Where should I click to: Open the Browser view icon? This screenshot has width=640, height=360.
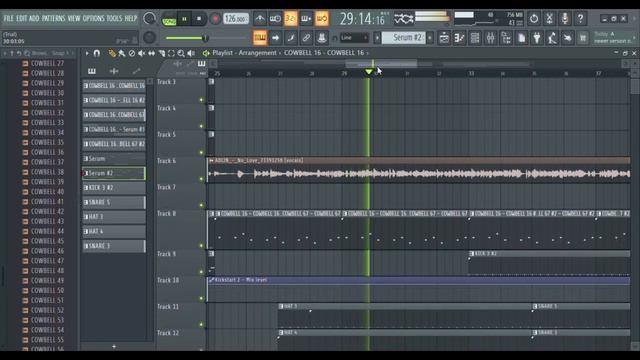[506, 38]
